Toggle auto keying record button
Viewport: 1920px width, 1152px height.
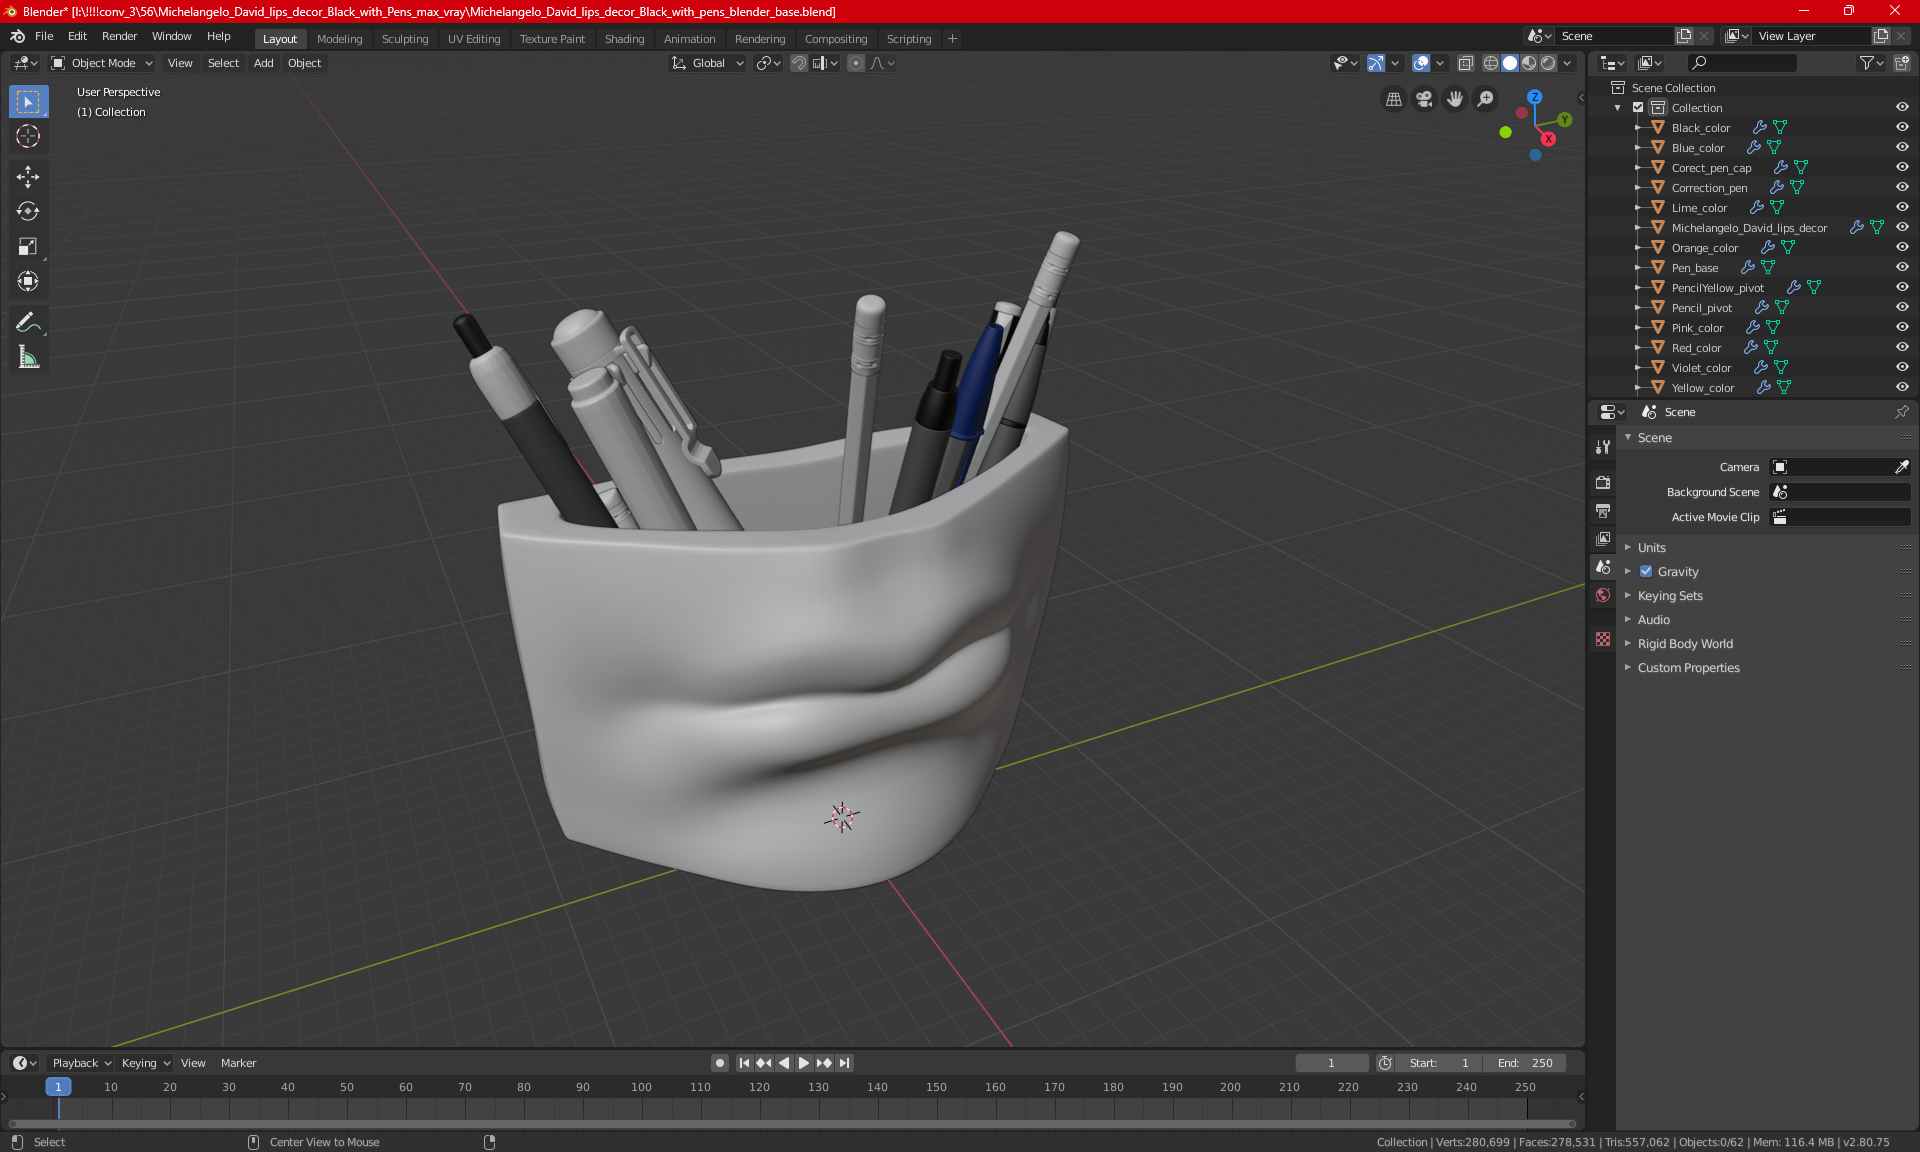click(719, 1063)
